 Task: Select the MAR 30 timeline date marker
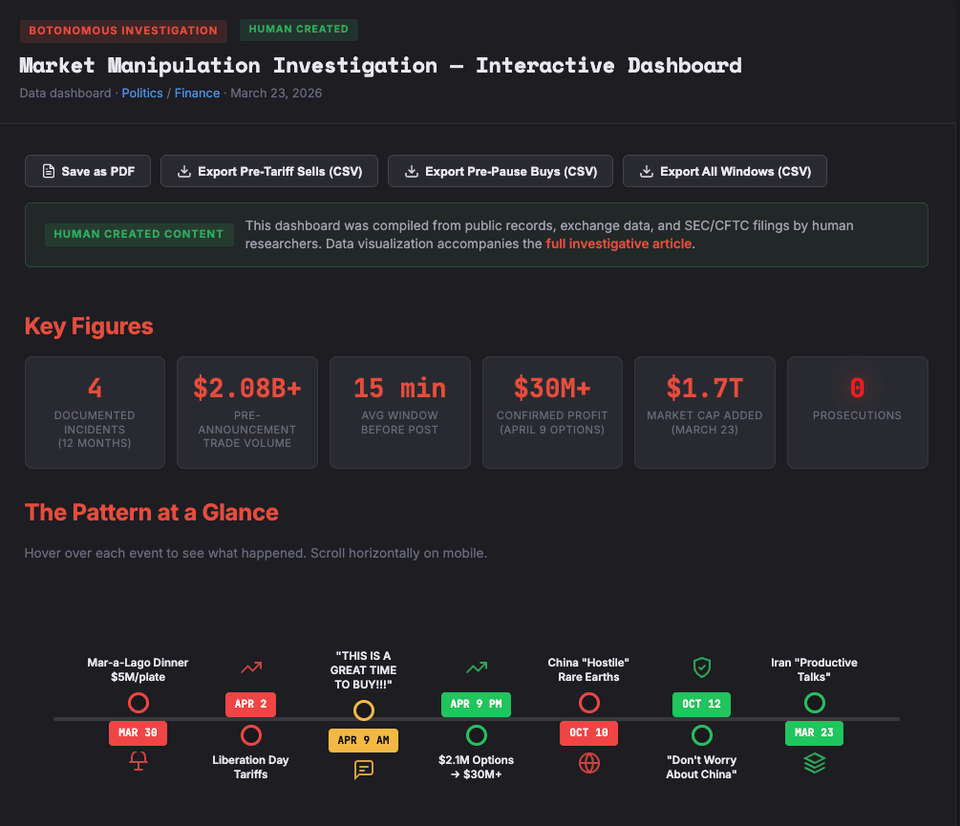[138, 733]
